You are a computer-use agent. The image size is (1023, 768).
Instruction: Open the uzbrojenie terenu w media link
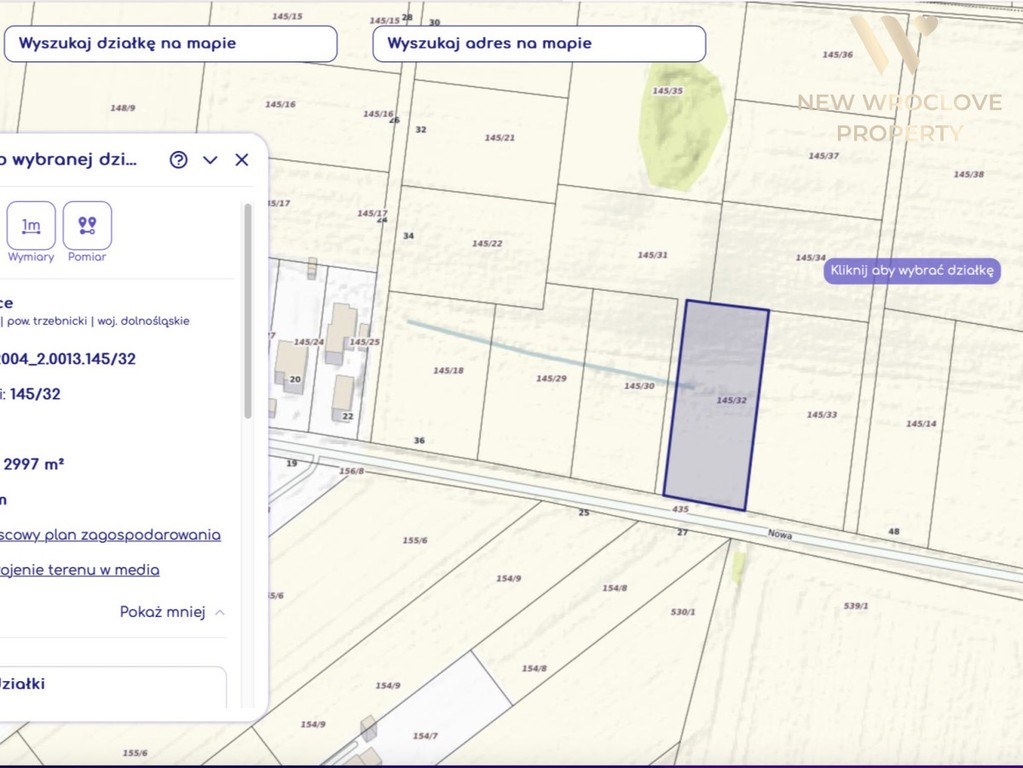(80, 570)
